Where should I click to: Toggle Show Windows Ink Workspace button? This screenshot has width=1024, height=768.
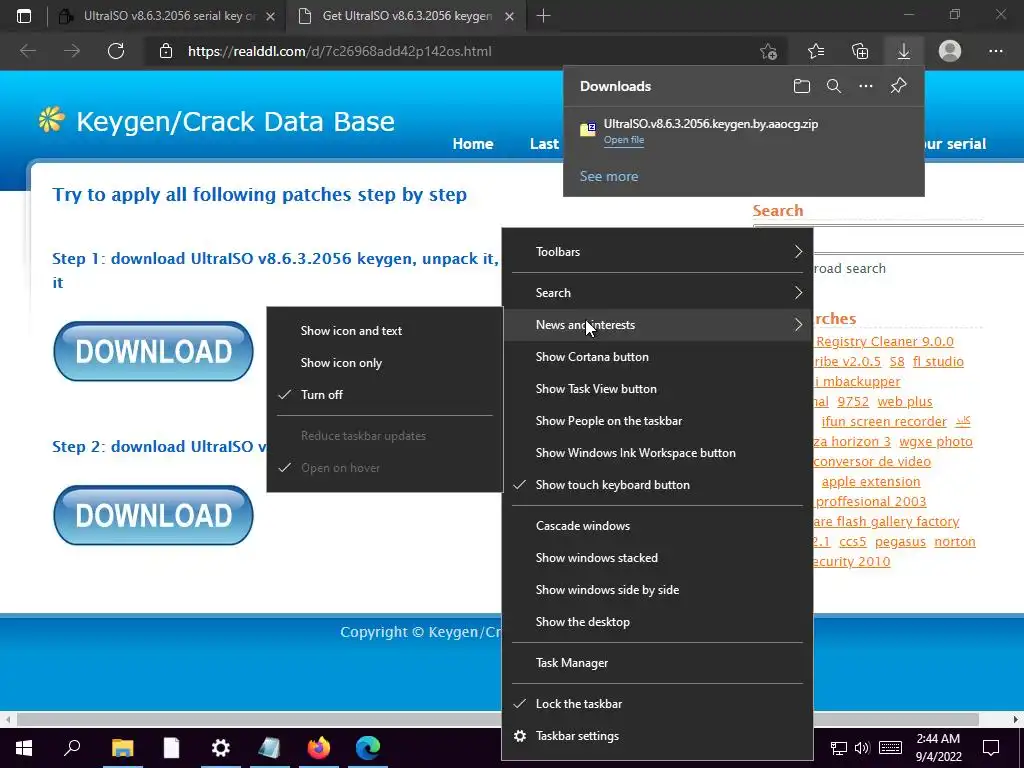click(x=657, y=453)
